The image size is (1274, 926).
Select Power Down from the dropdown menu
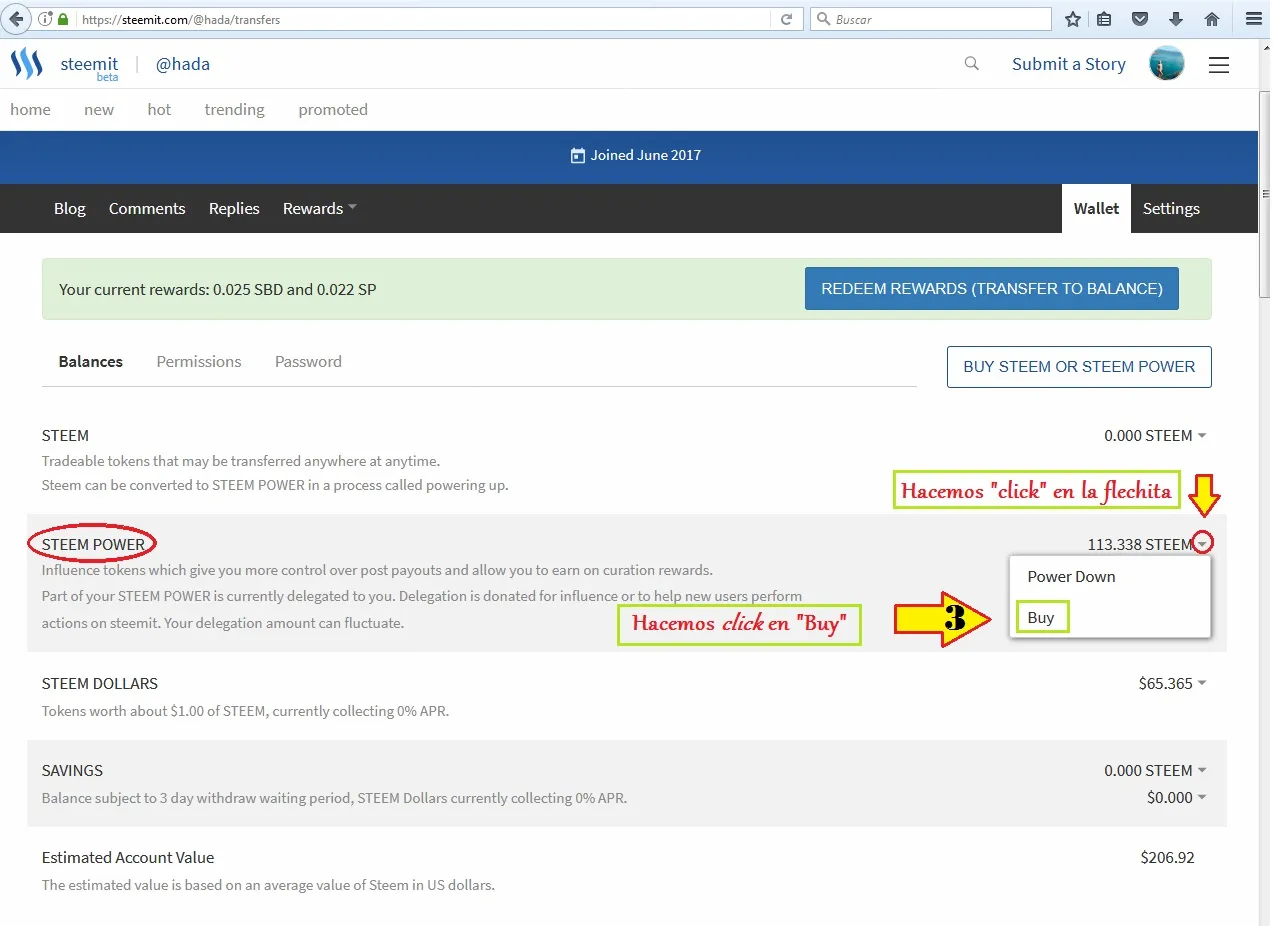[x=1071, y=577]
